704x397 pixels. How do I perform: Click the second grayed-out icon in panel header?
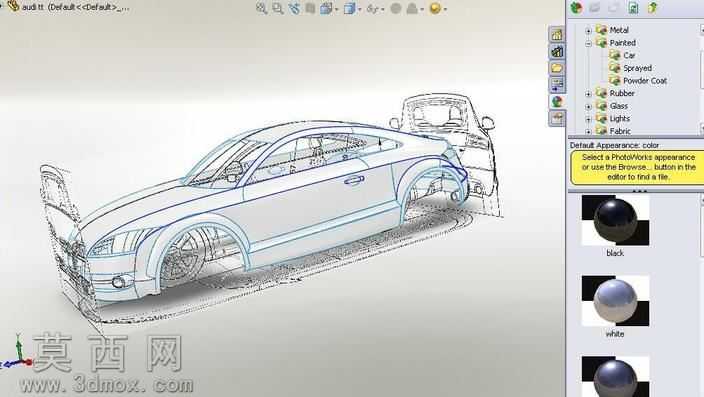614,8
